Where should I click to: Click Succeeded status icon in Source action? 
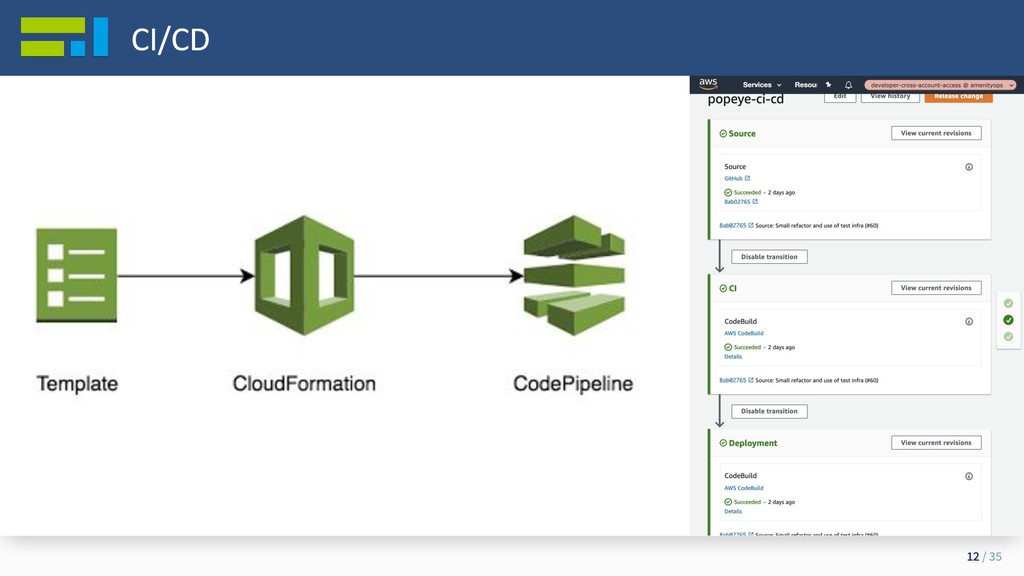click(728, 193)
